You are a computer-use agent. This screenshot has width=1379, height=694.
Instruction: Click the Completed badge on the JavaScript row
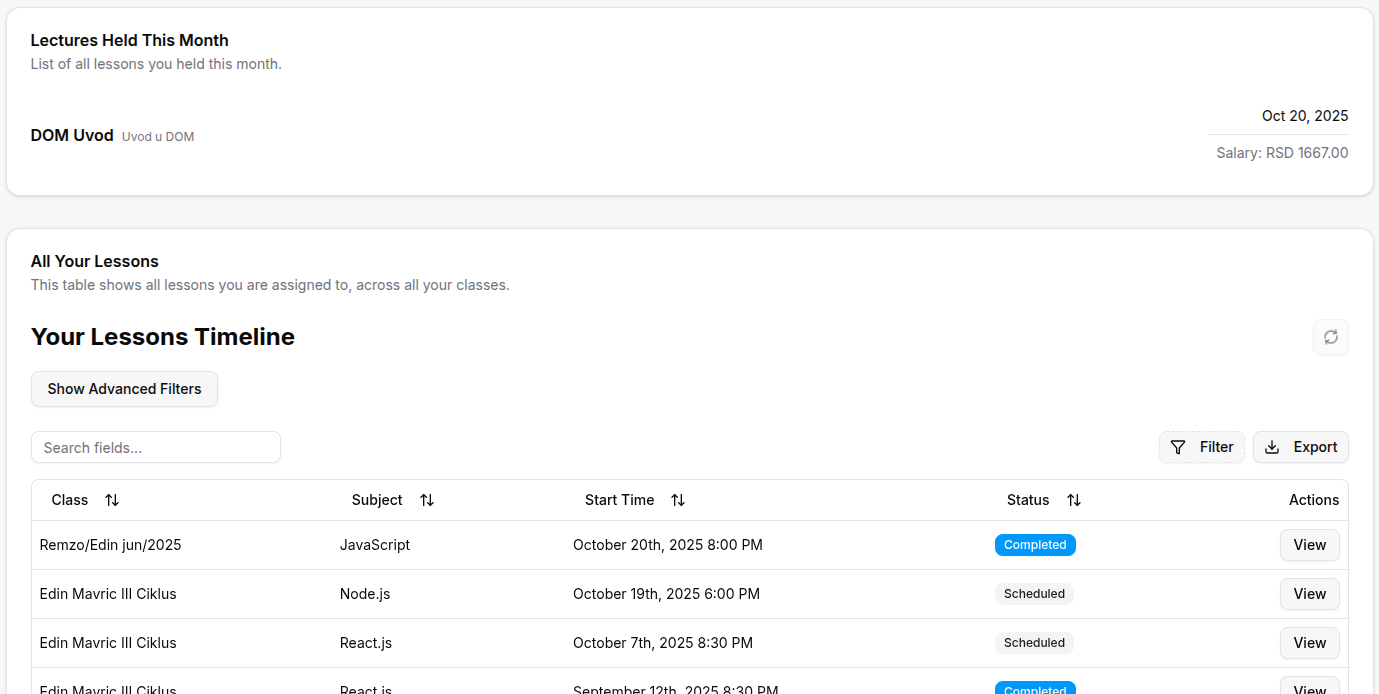[x=1035, y=545]
